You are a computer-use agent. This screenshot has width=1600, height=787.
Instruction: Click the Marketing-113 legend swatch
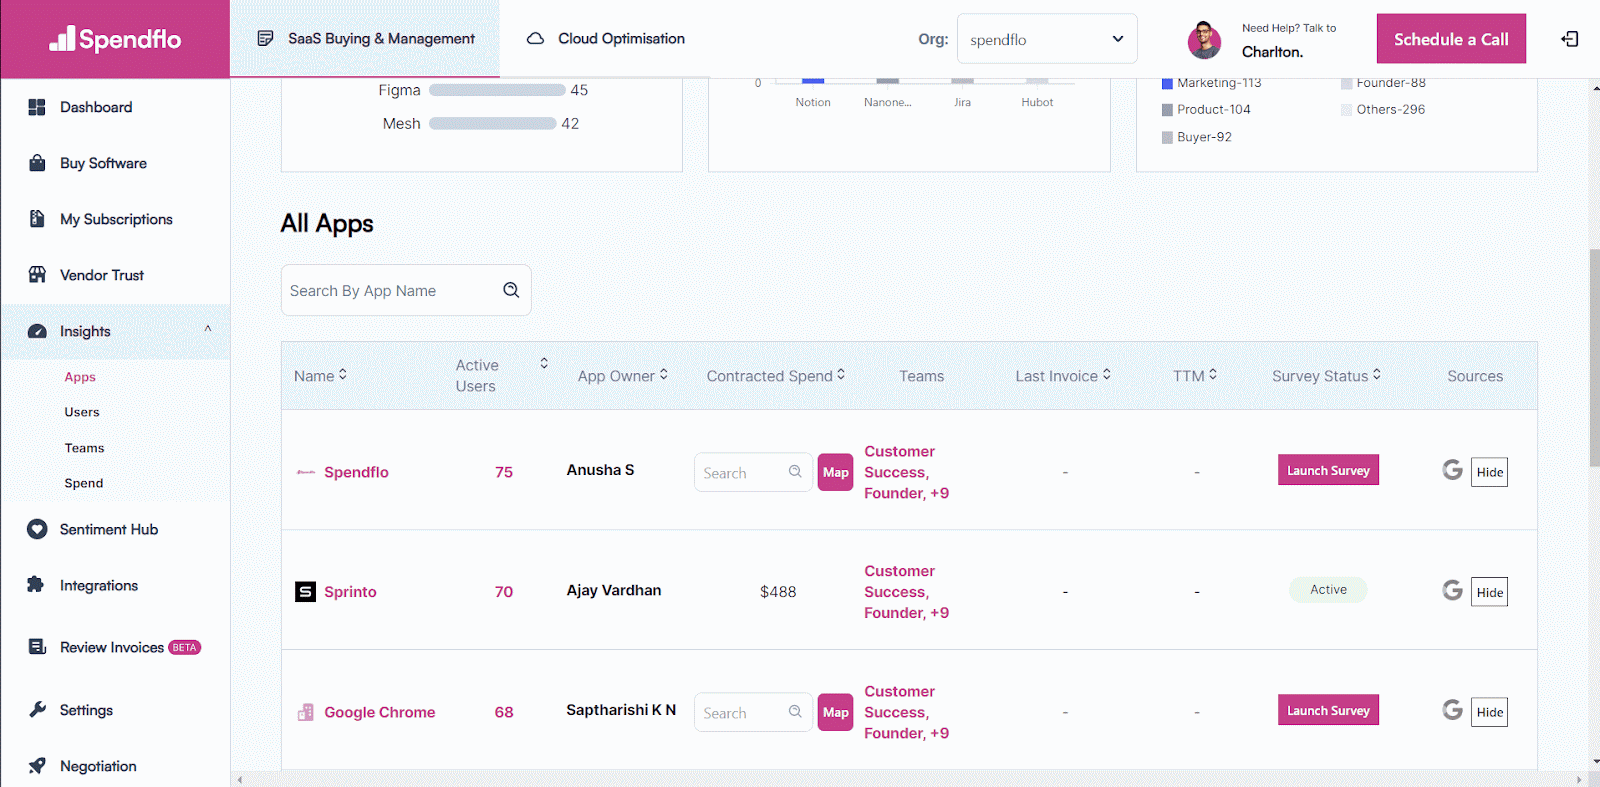point(1167,83)
